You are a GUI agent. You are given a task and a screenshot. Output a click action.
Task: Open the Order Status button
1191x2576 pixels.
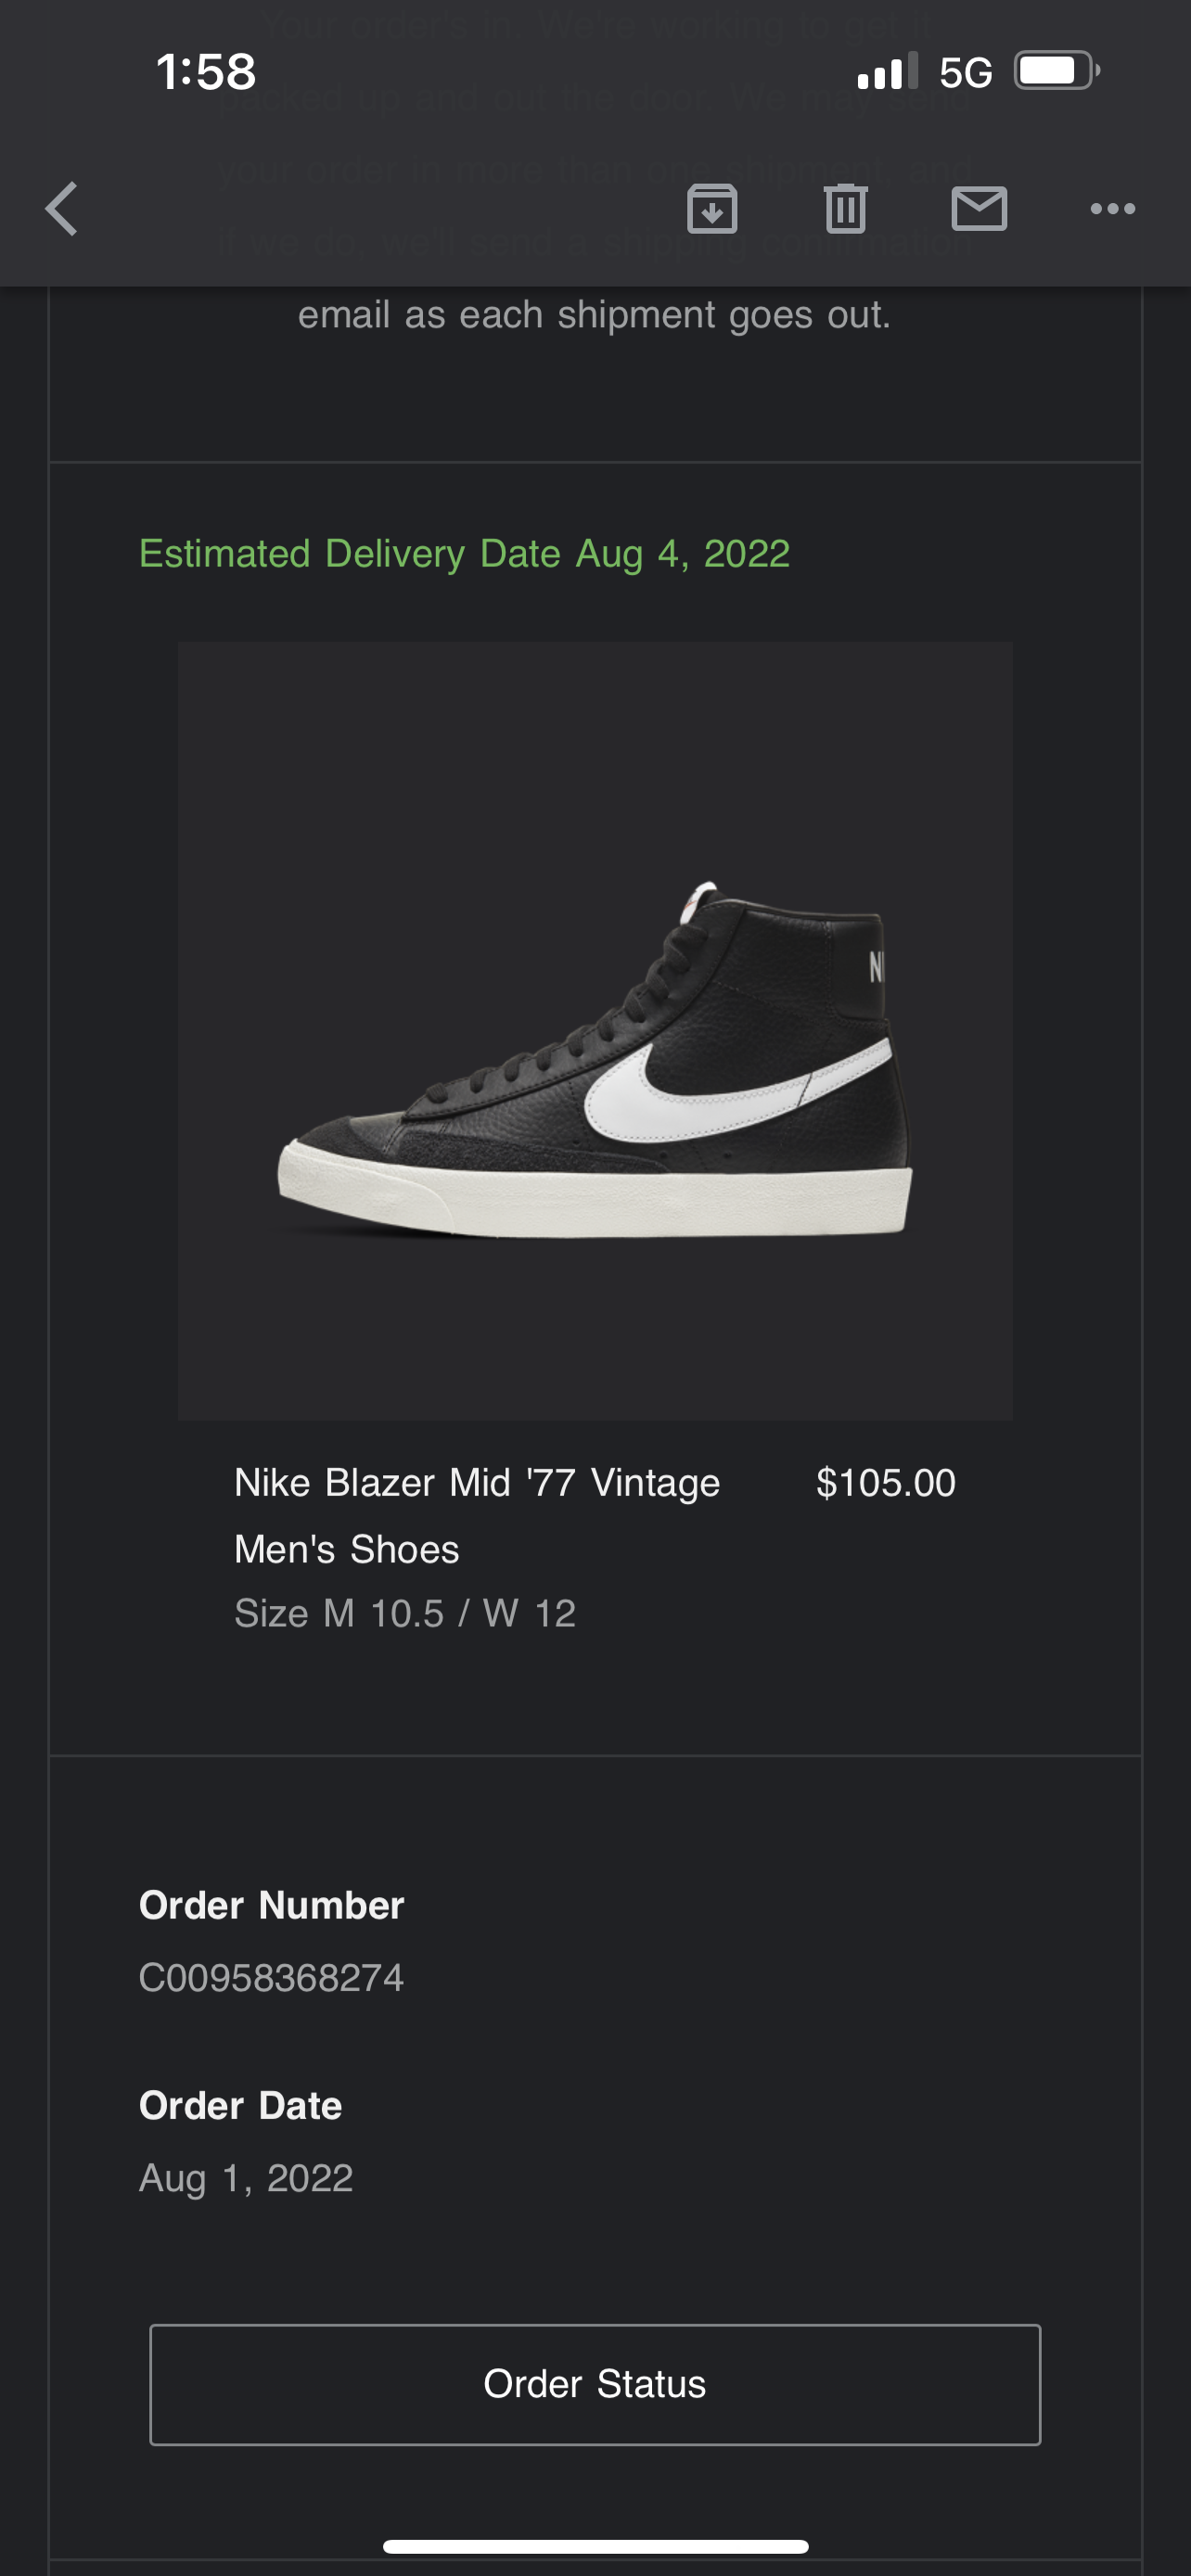595,2384
